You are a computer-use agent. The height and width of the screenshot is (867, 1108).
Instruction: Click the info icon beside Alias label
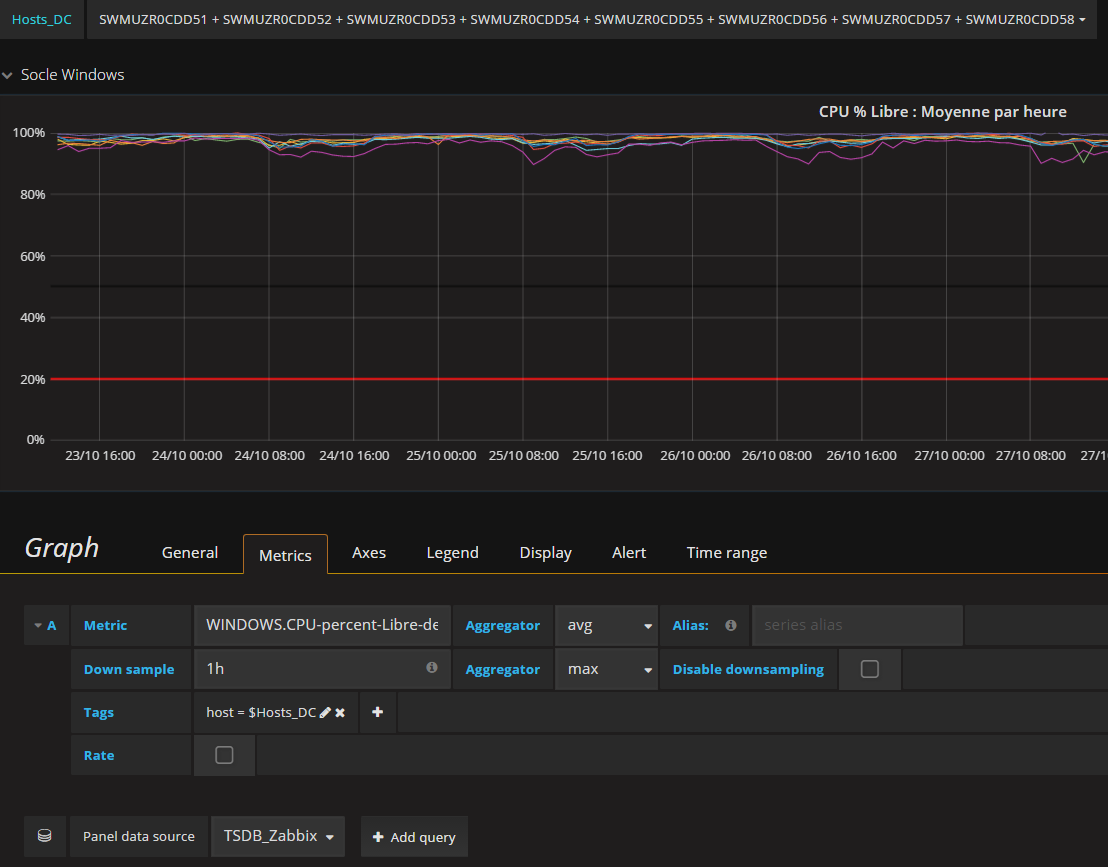pyautogui.click(x=731, y=625)
